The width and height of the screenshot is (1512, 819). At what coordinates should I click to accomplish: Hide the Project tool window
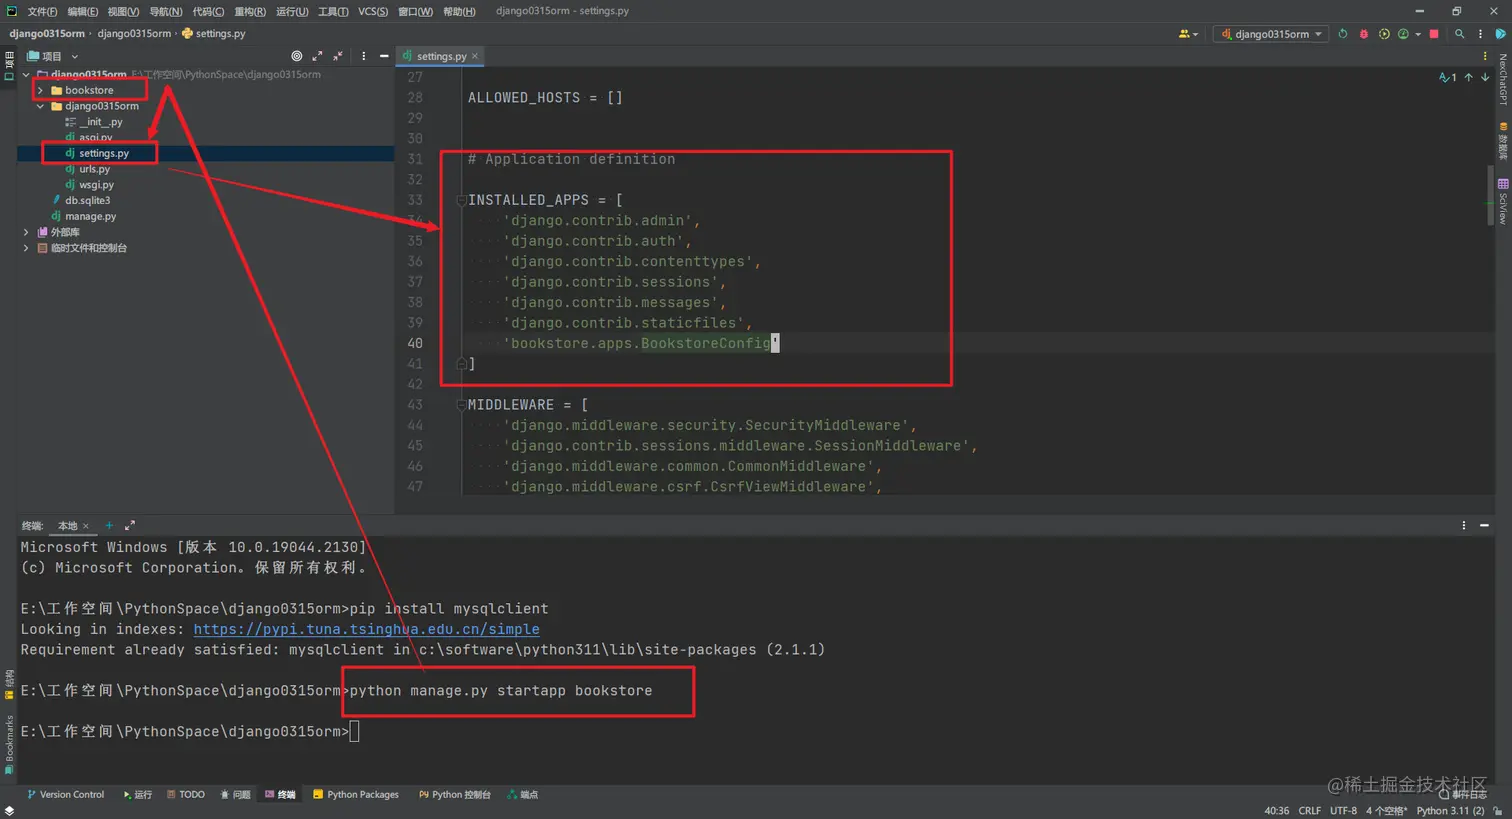384,56
